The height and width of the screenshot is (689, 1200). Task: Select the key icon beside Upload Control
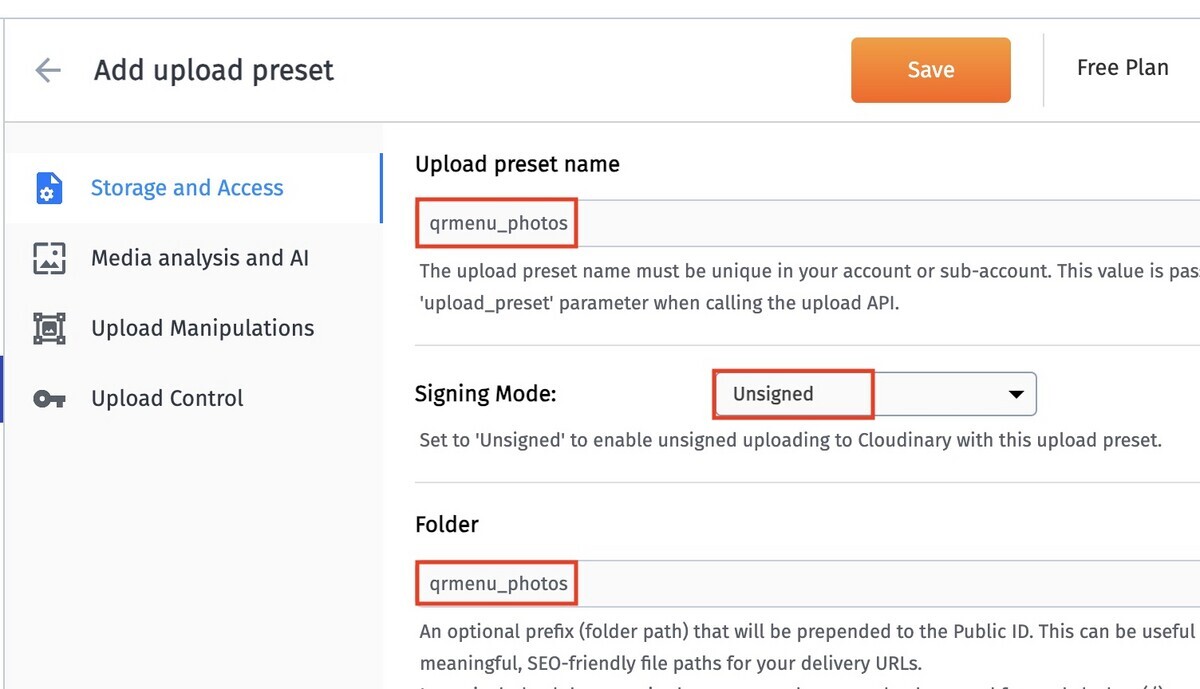pos(50,398)
